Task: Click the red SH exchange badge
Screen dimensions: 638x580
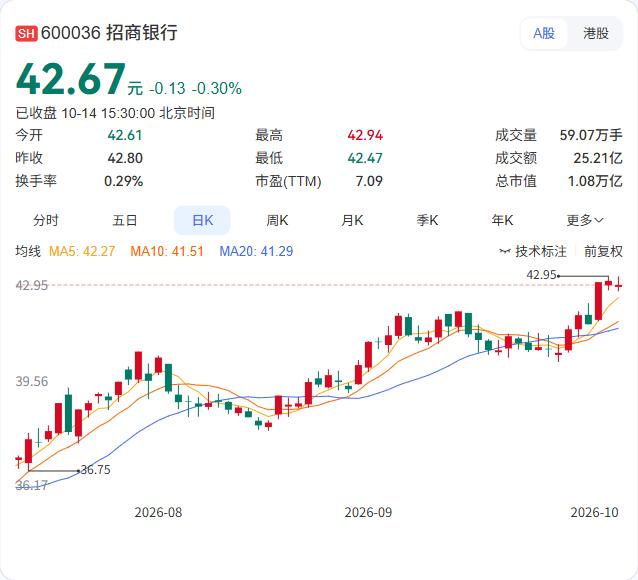Action: [x=26, y=33]
